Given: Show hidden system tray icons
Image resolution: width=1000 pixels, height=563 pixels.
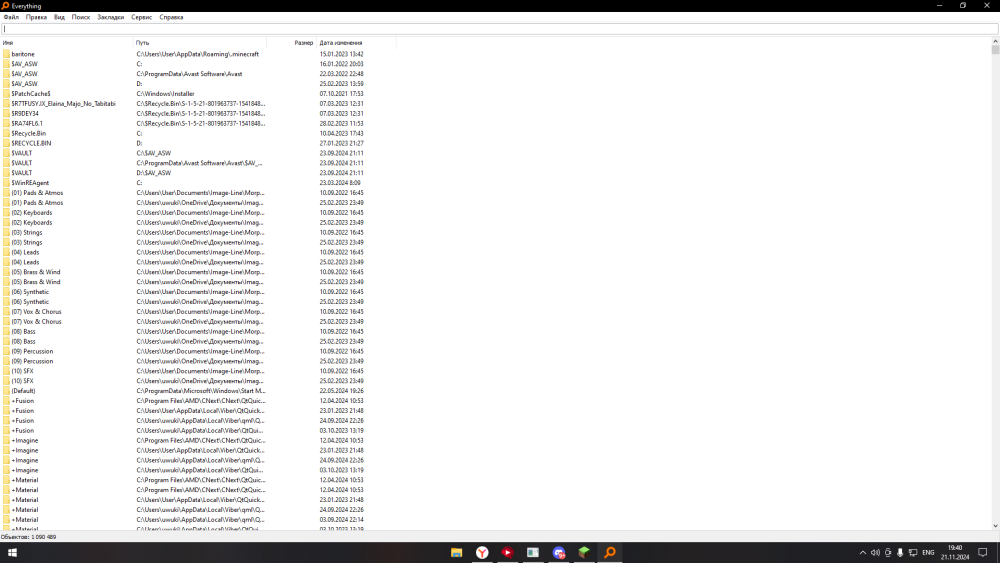Looking at the screenshot, I should coord(863,553).
